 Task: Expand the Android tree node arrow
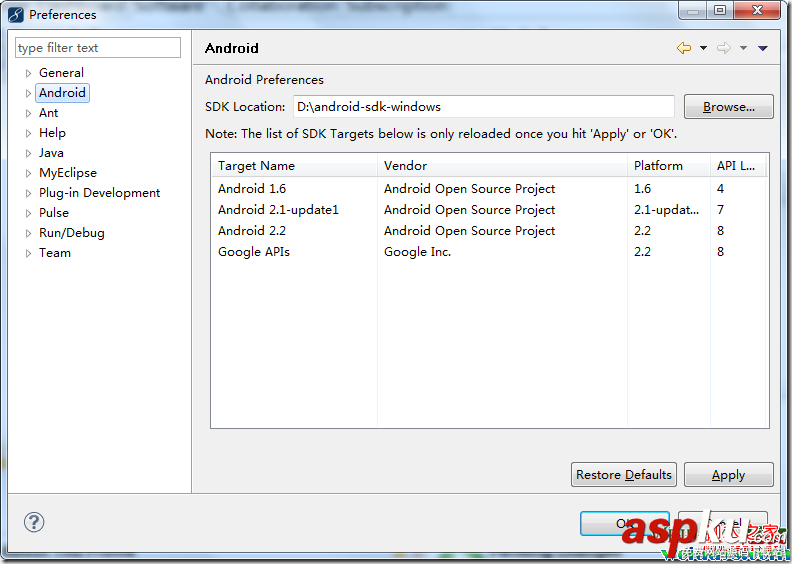point(28,93)
